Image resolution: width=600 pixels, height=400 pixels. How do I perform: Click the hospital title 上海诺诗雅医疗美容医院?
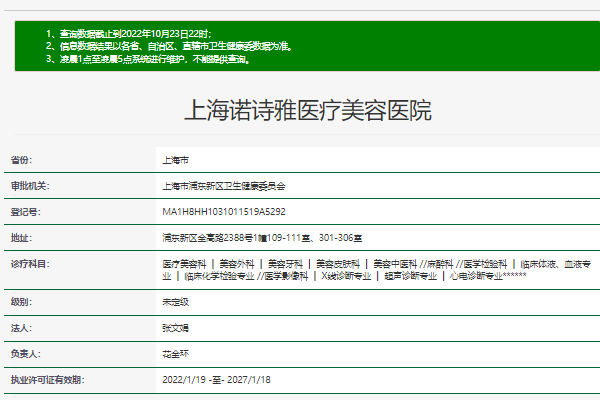point(308,111)
